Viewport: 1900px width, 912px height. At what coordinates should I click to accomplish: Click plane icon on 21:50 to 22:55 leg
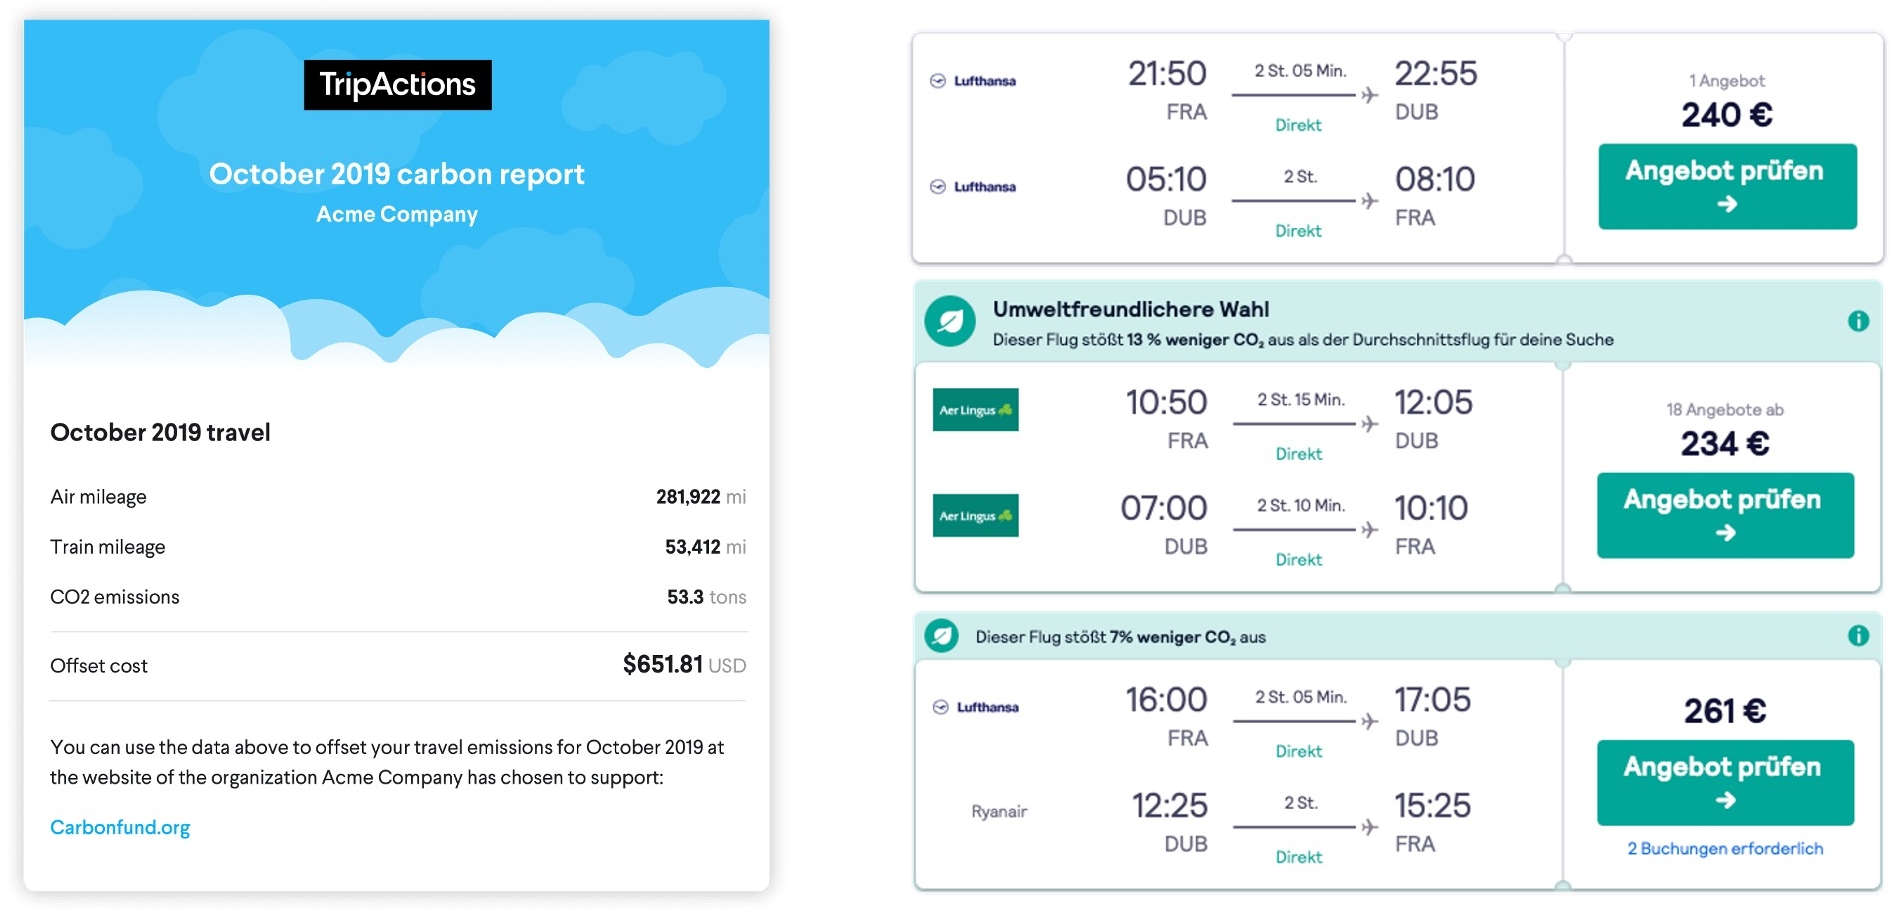1369,95
